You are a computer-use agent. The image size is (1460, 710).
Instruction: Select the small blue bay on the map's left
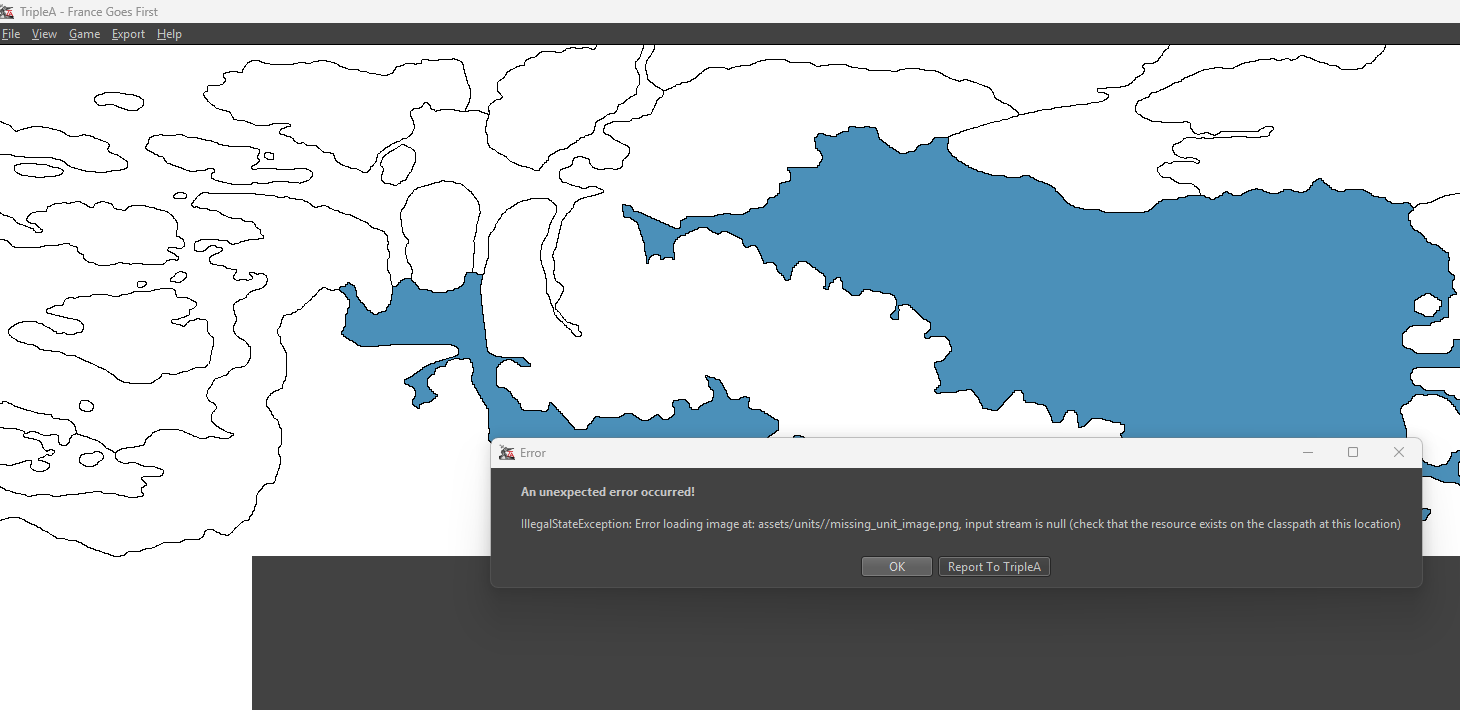coord(410,318)
